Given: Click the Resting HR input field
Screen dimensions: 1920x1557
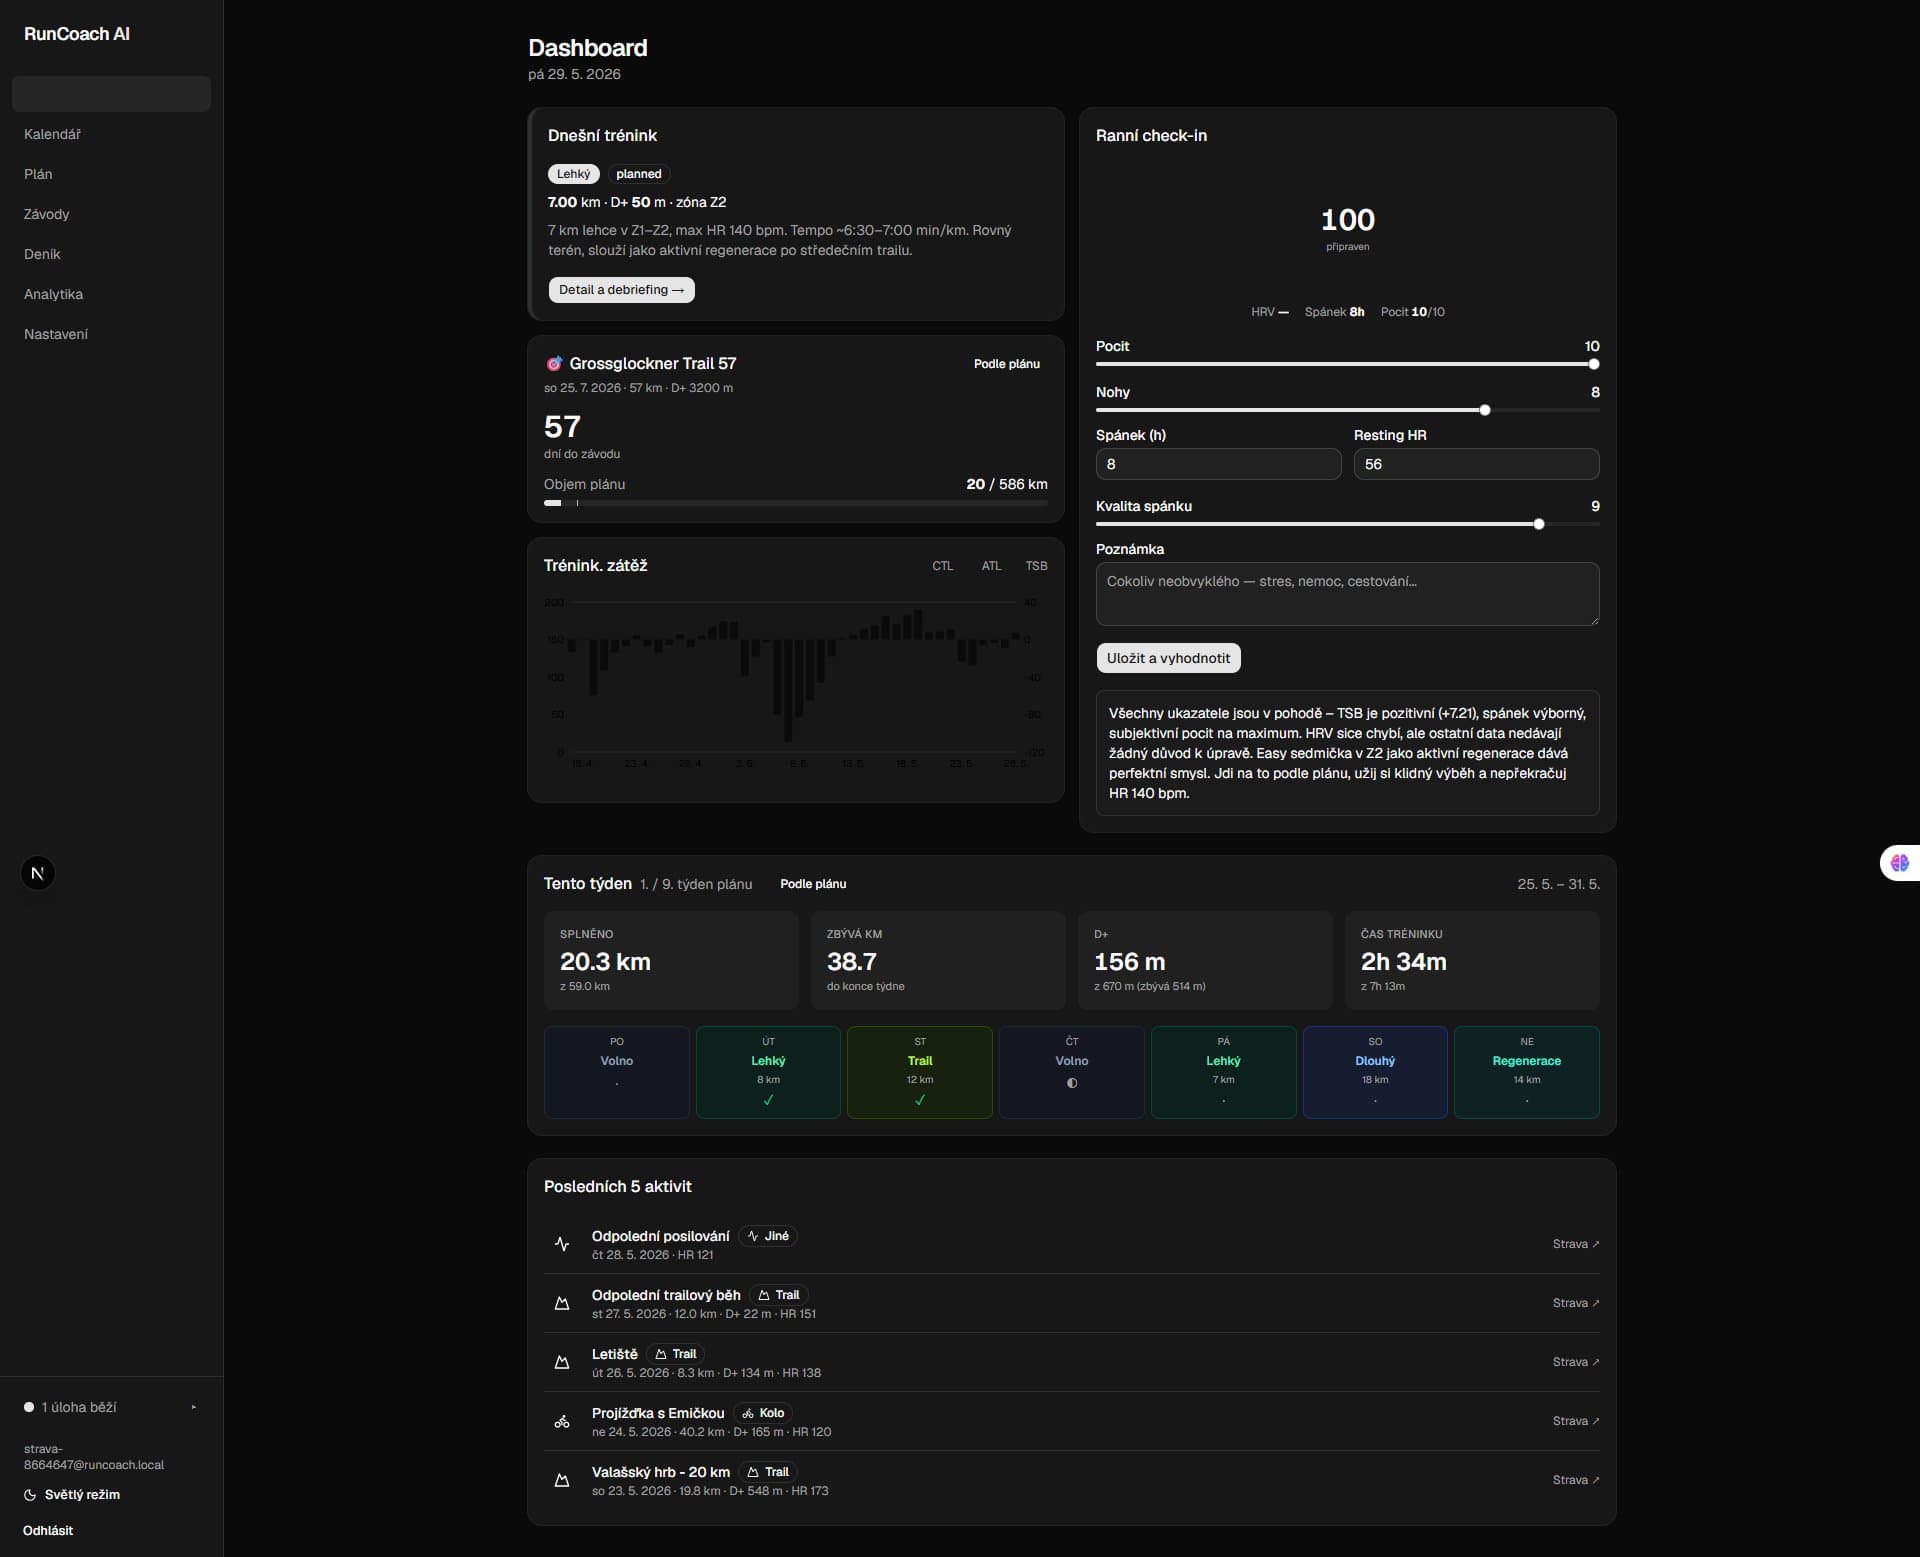Looking at the screenshot, I should 1476,464.
